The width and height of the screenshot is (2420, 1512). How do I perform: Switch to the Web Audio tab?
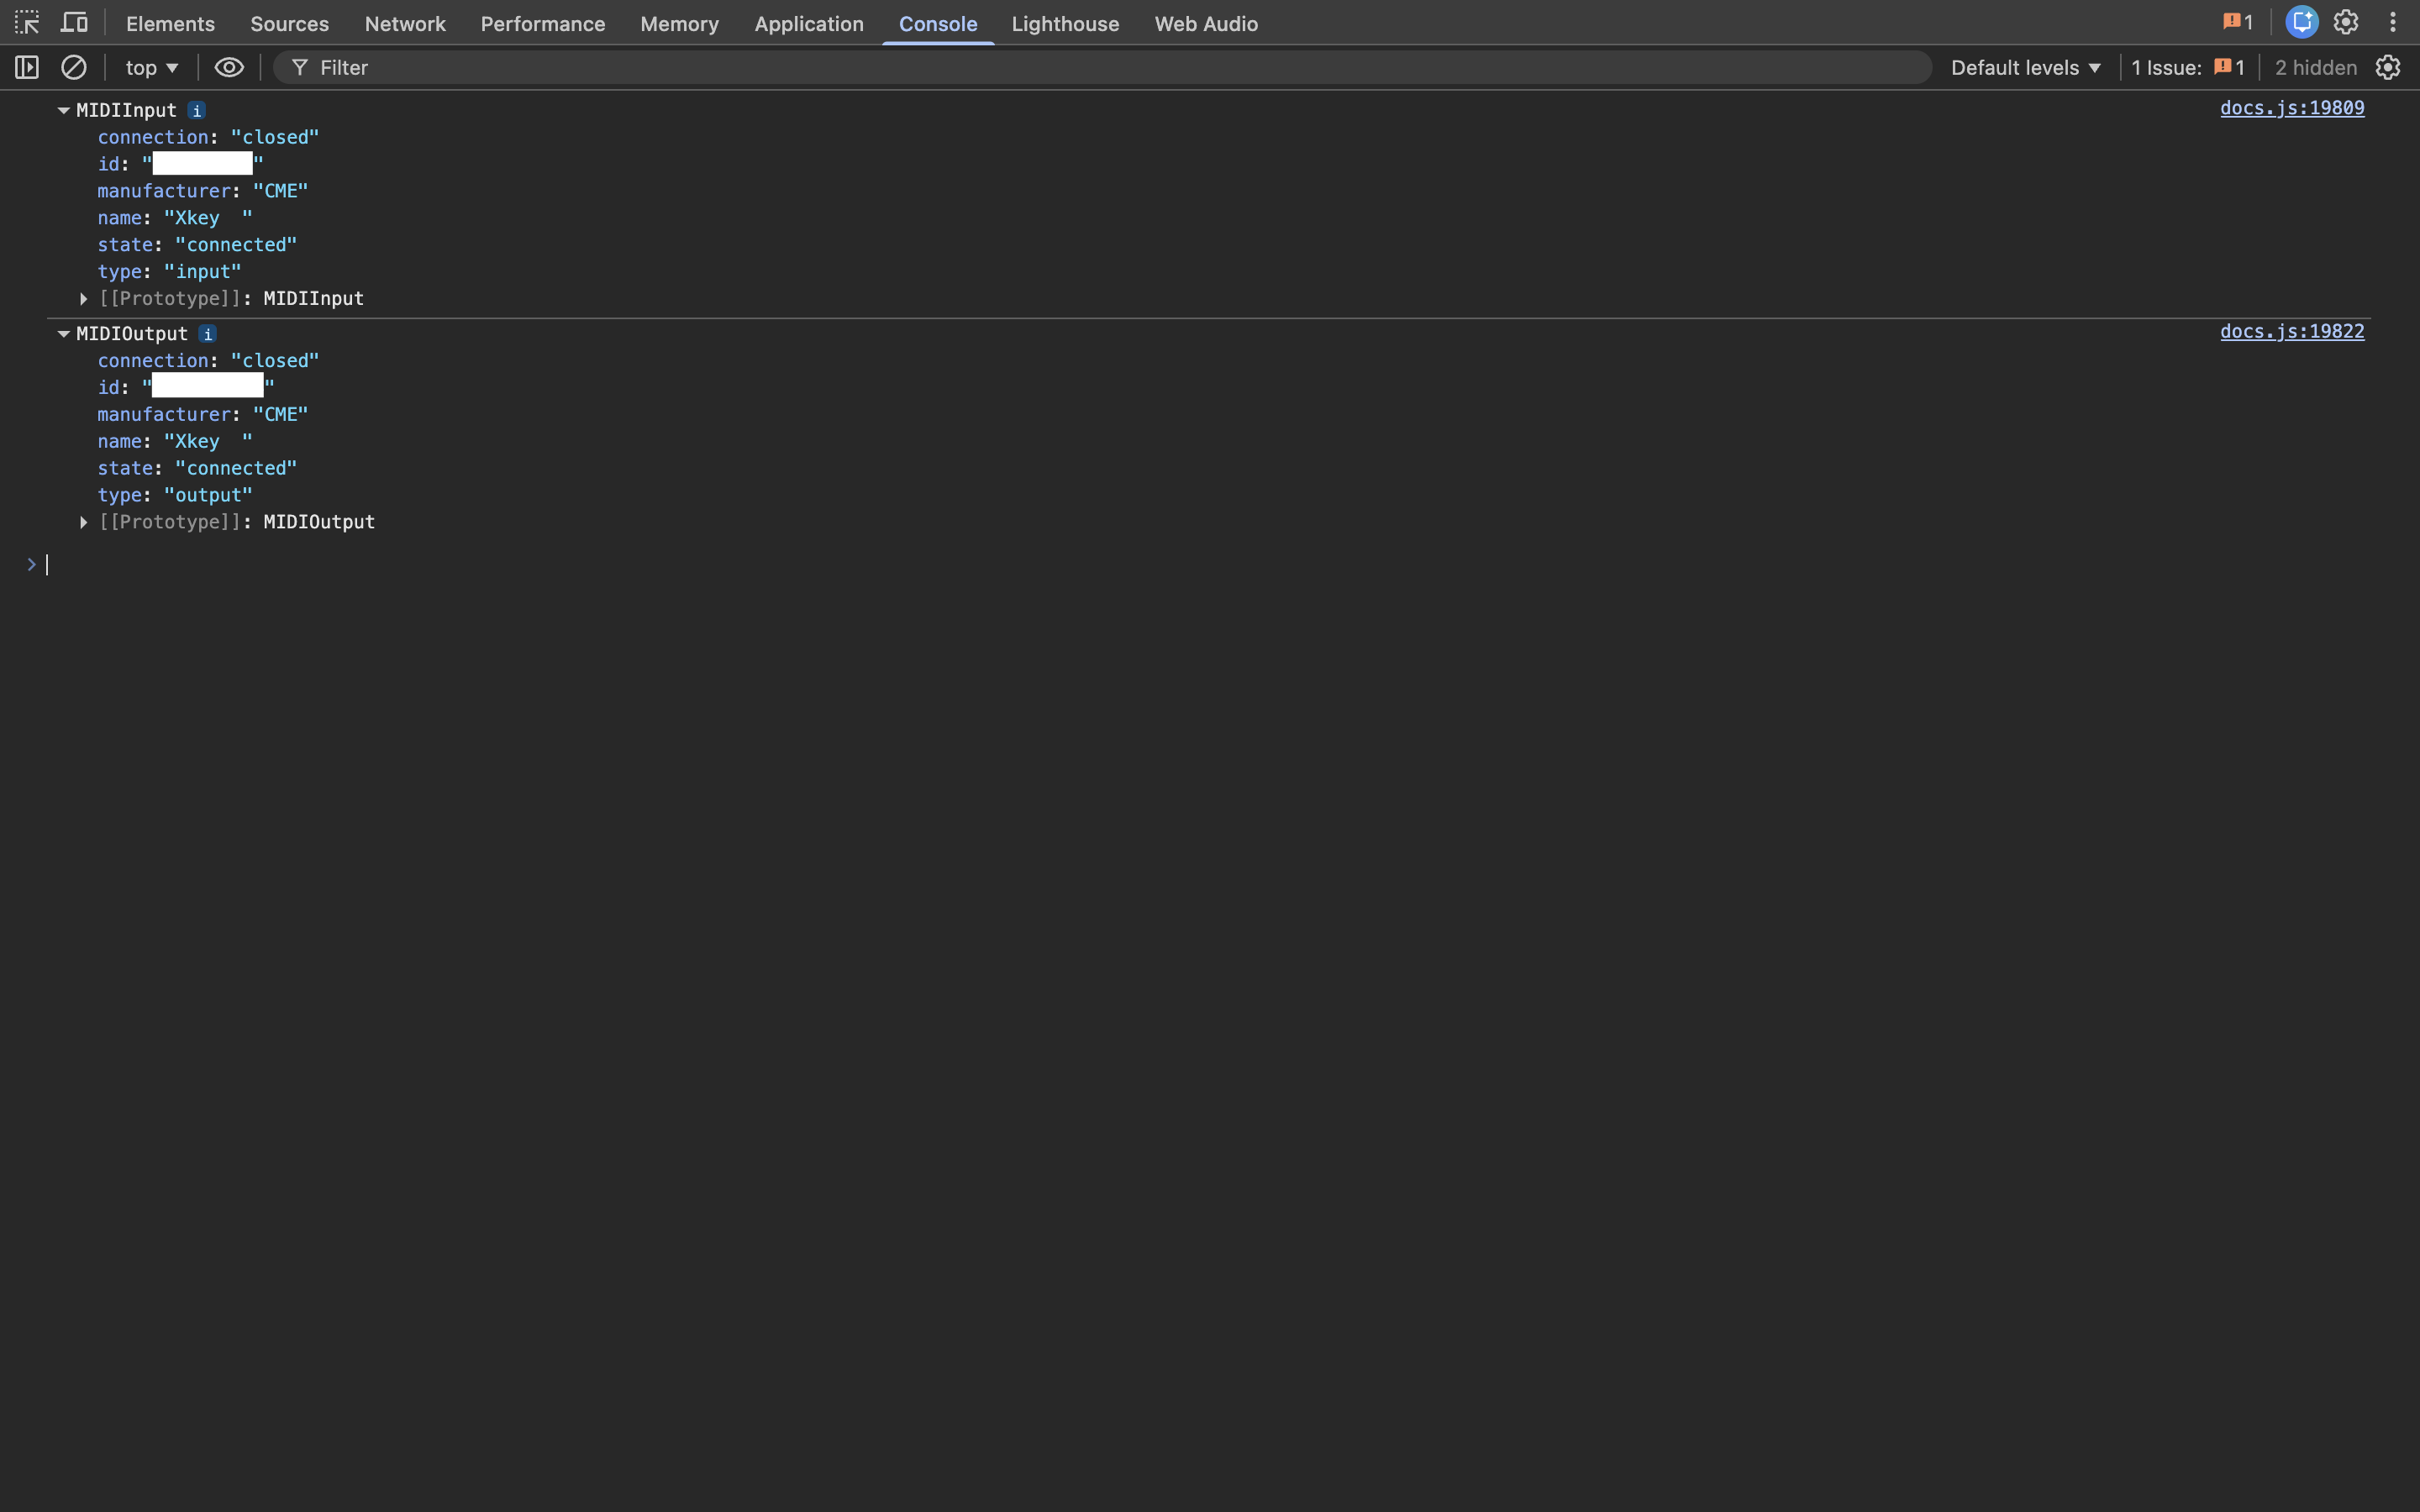coord(1205,23)
